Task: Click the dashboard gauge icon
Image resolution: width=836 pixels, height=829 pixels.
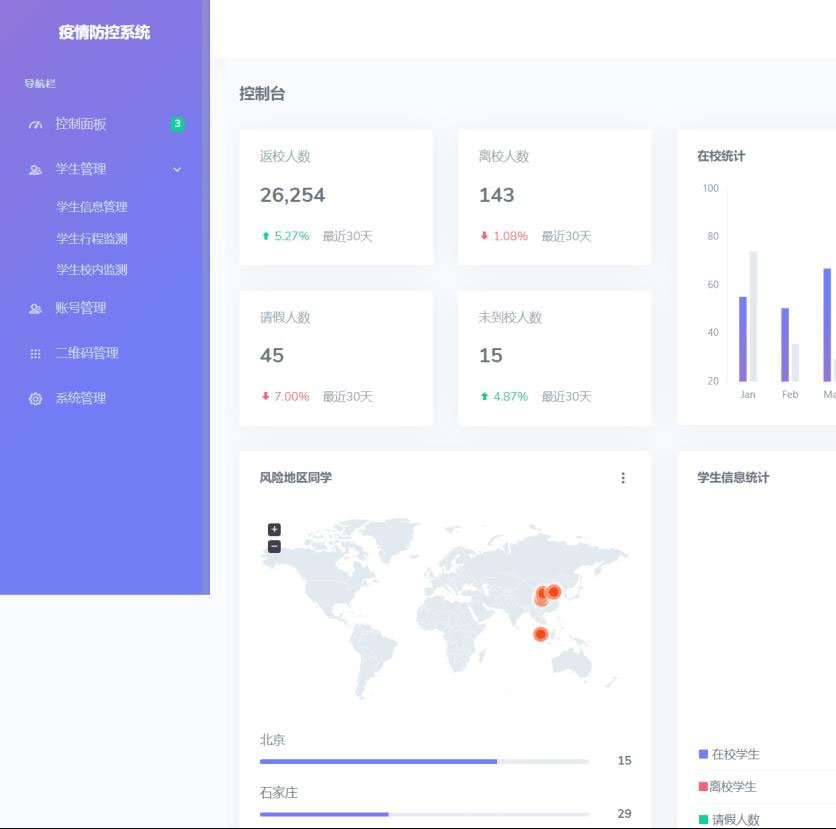Action: [35, 125]
